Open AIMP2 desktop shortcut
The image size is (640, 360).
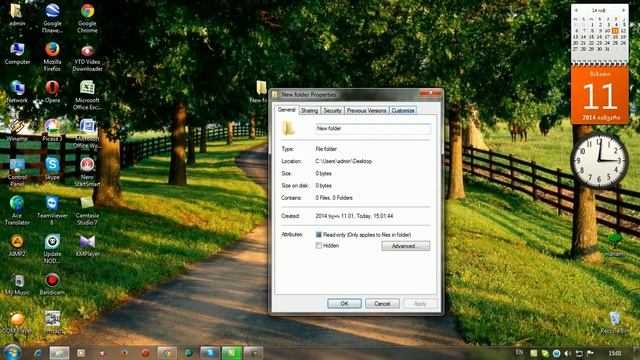[17, 245]
